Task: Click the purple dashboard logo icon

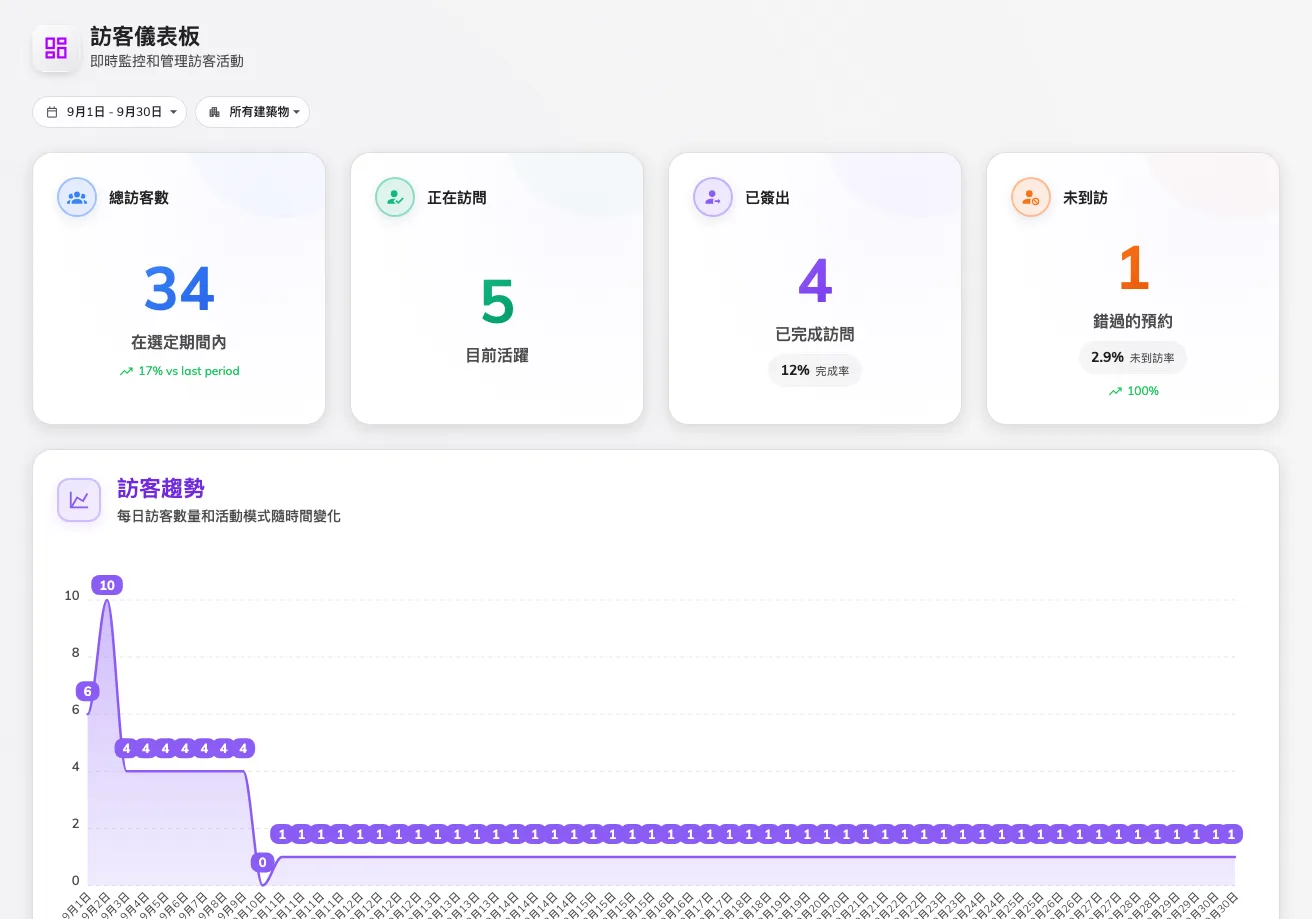Action: click(x=56, y=48)
